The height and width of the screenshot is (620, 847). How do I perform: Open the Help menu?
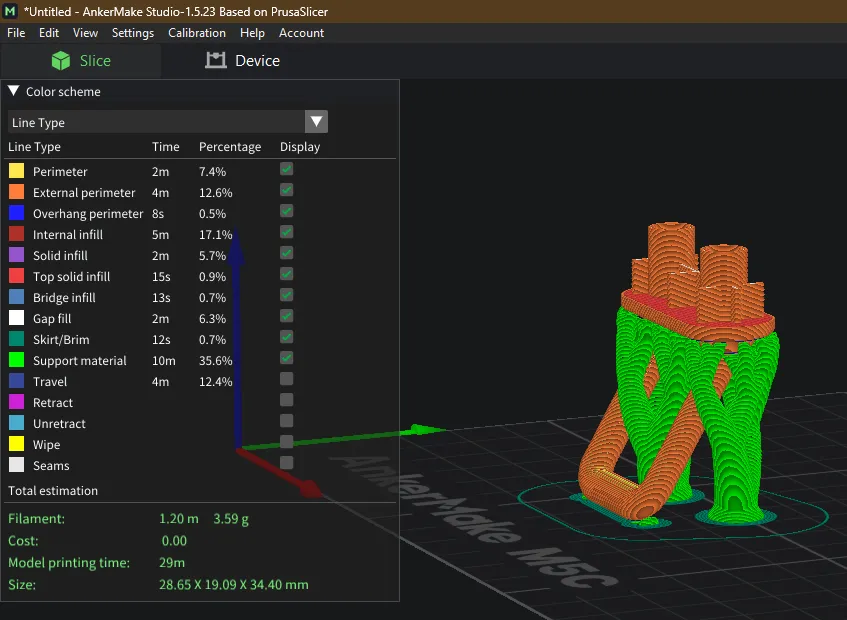(252, 33)
